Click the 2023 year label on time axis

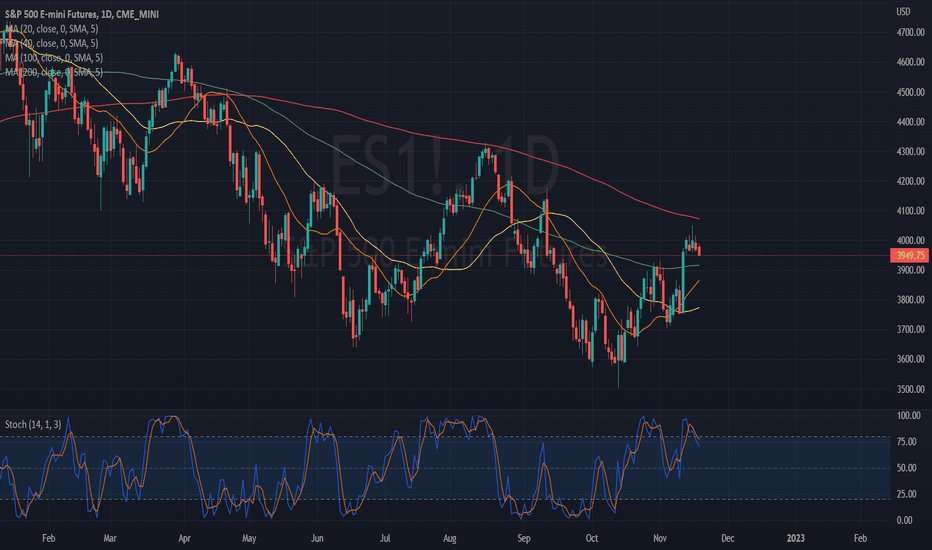[795, 538]
